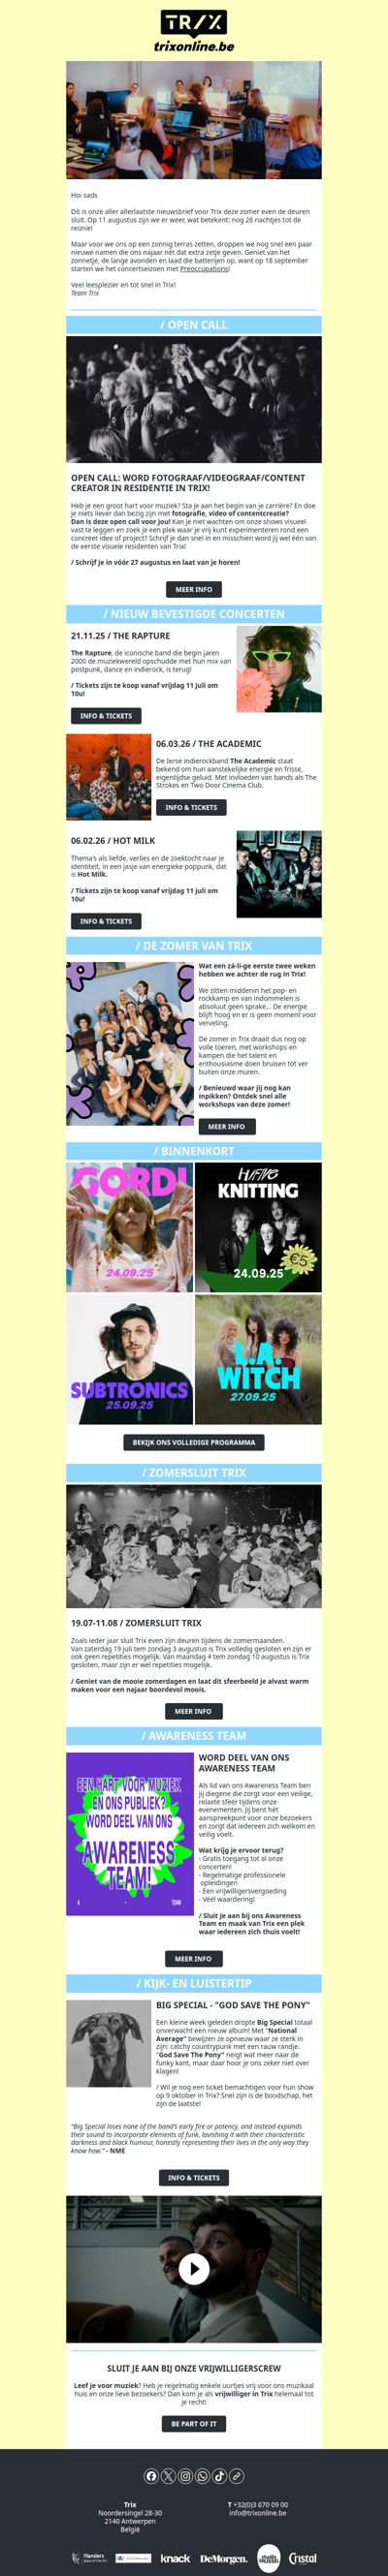The width and height of the screenshot is (388, 2576).
Task: Click the info@trixonline.be email address
Action: point(258,2513)
